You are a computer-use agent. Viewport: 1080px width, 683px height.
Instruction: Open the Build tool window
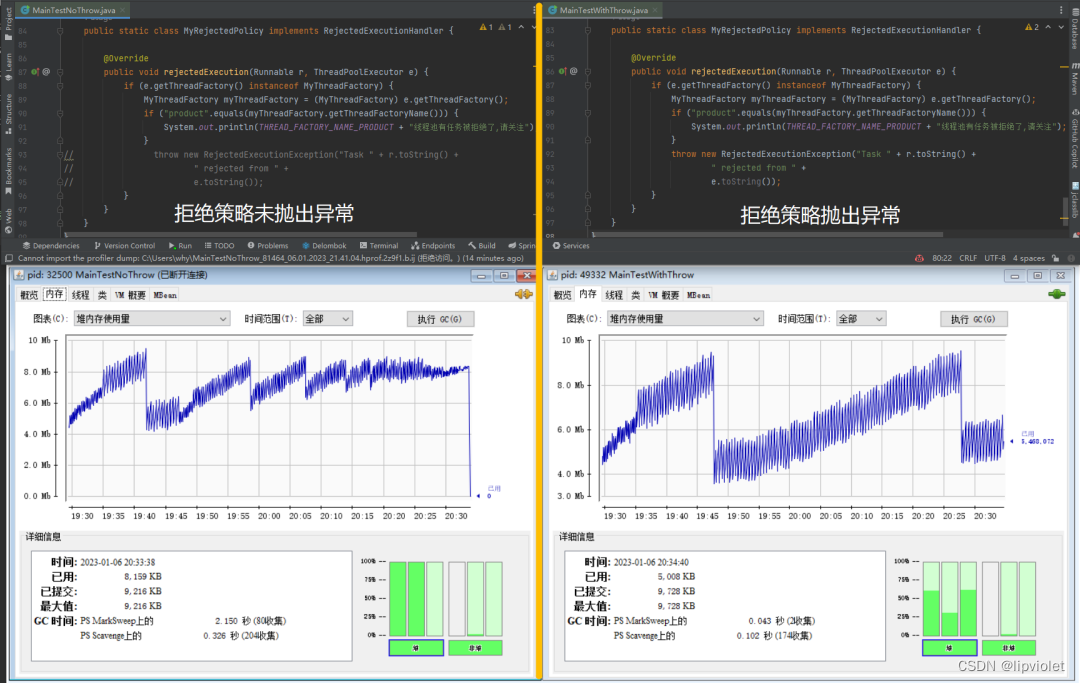(481, 246)
